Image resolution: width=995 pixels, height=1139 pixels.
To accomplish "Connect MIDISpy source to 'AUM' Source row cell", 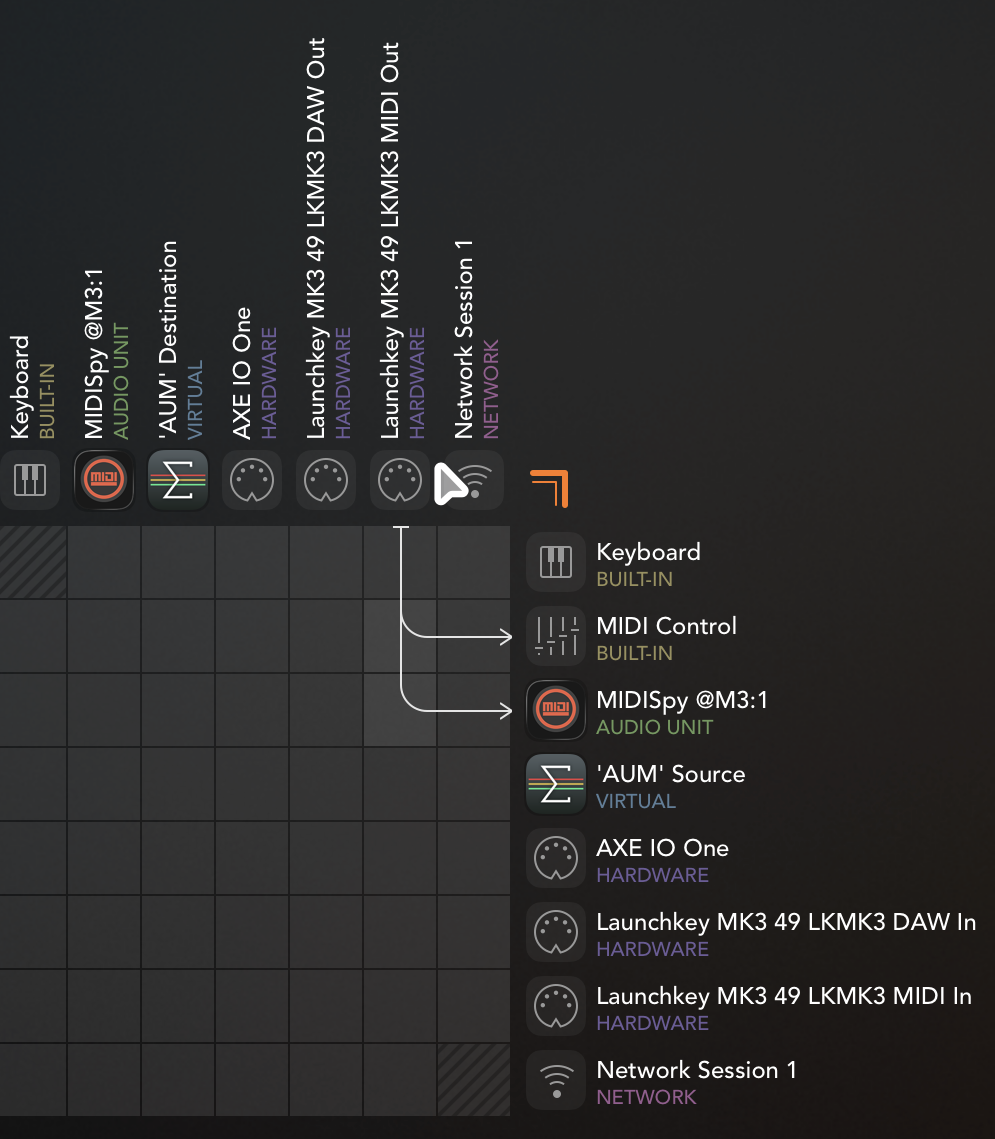I will 104,784.
